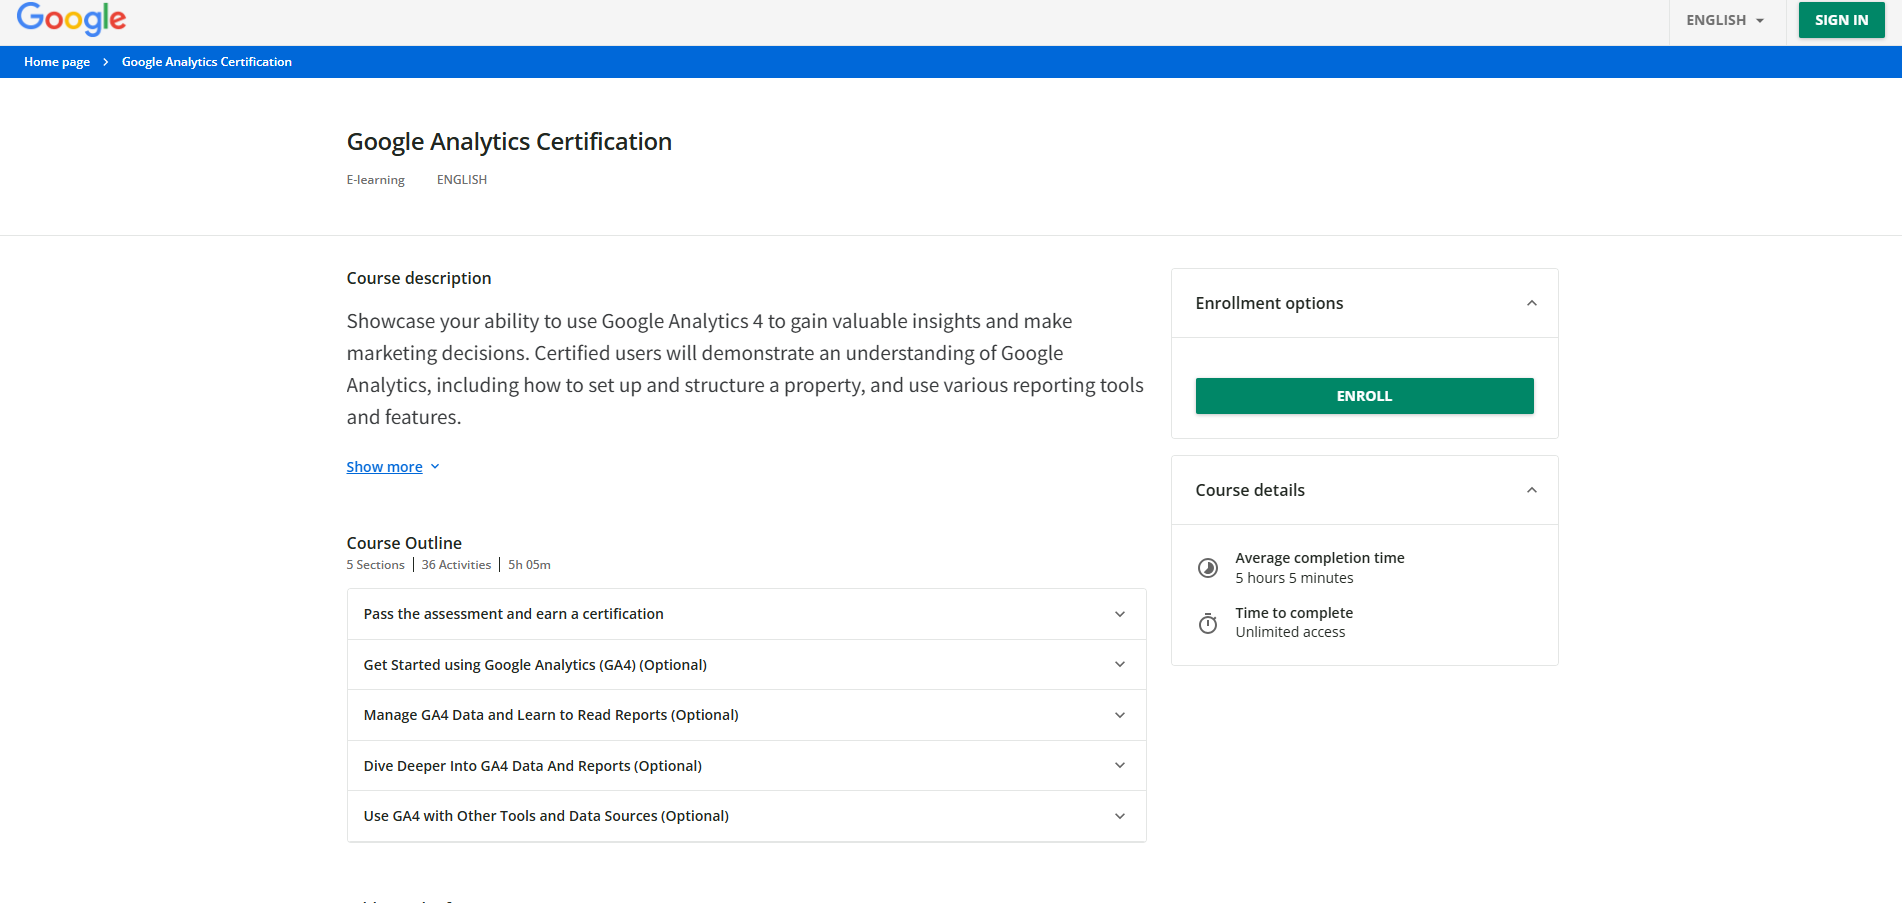Click the Average completion time label

[x=1320, y=558]
